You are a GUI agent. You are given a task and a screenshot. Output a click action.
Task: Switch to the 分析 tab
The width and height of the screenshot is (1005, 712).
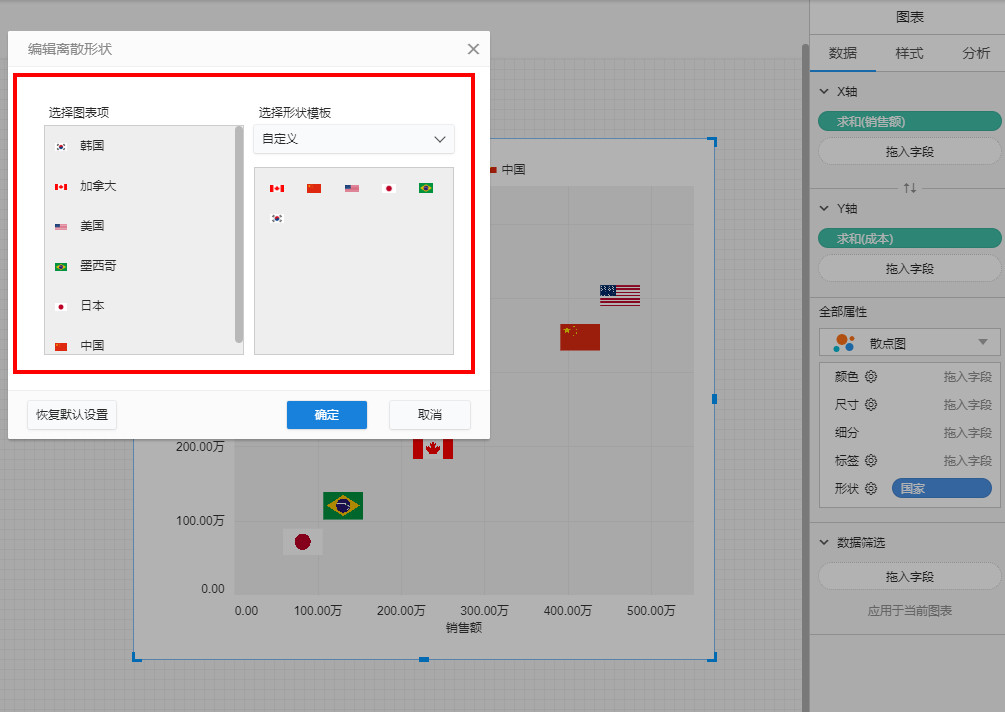976,53
